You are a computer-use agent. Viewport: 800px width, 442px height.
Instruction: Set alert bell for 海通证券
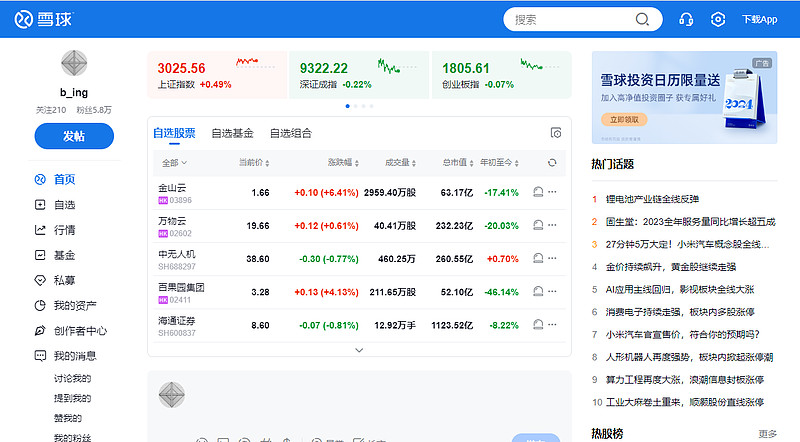(538, 325)
